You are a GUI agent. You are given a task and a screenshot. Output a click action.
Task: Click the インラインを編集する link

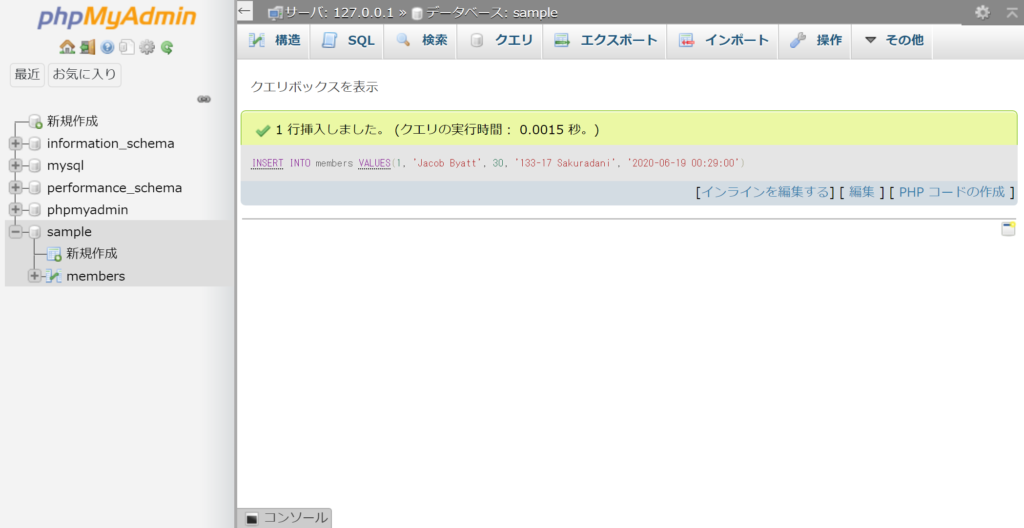point(765,192)
